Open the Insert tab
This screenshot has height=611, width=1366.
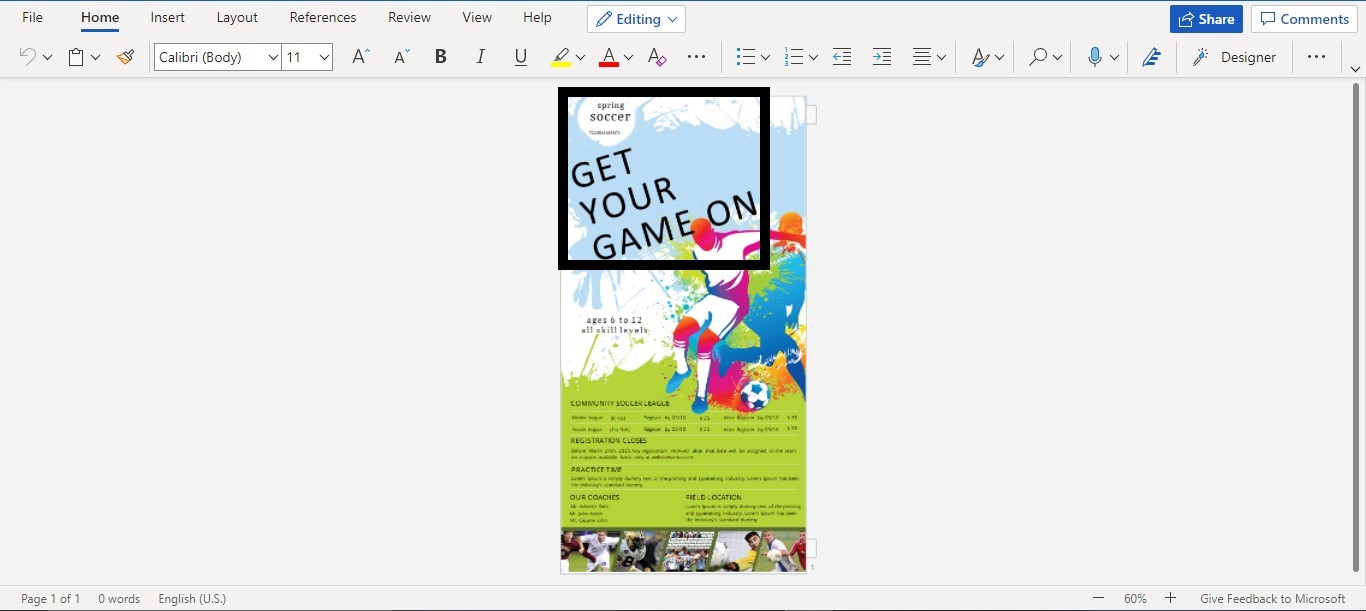pyautogui.click(x=167, y=17)
